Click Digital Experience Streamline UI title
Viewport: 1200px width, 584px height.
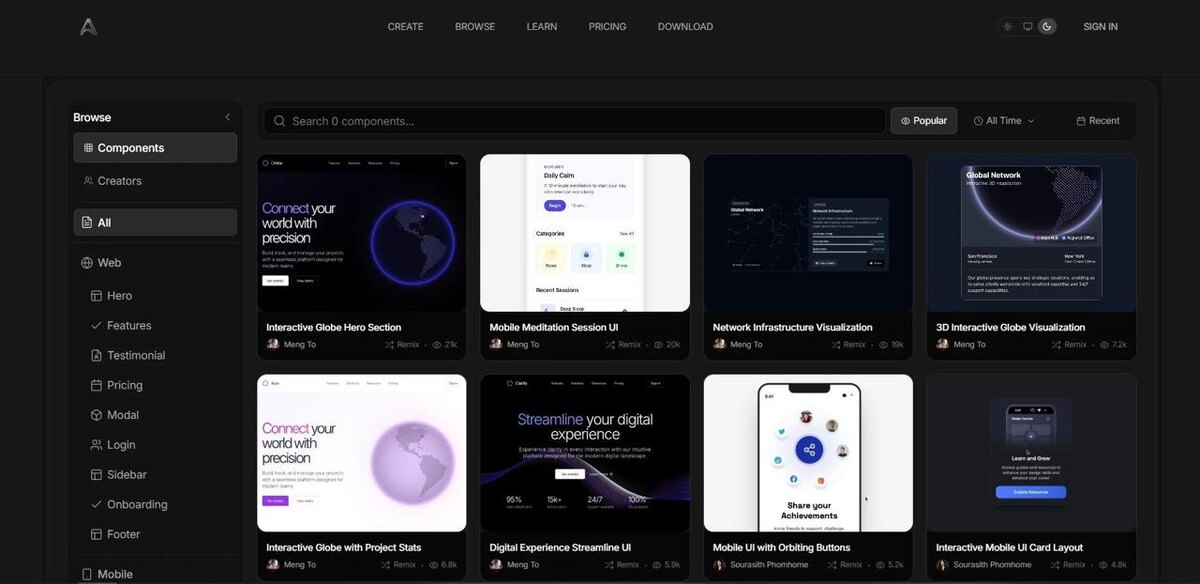pos(560,548)
